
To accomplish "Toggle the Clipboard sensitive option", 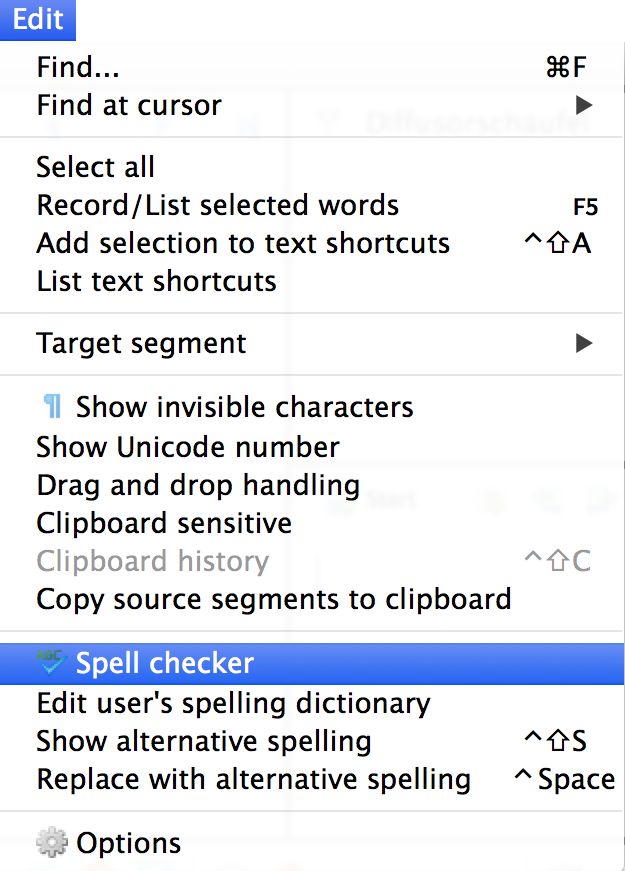I will click(164, 523).
